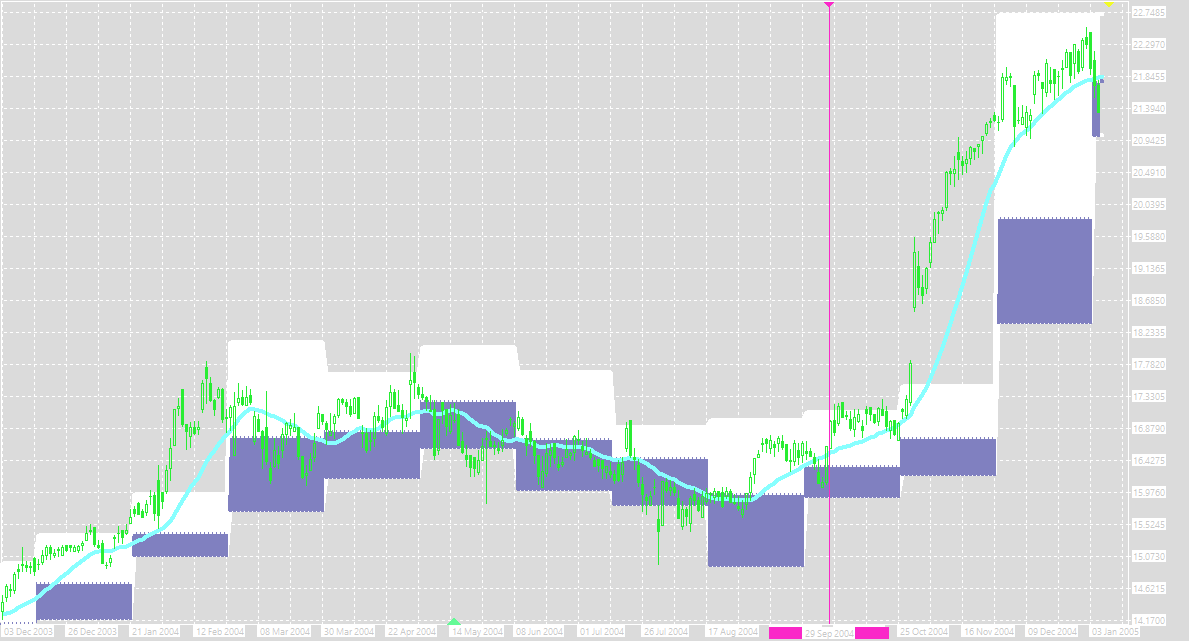1189x641 pixels.
Task: Click the yellow triangle marker at top right
Action: tap(1108, 5)
